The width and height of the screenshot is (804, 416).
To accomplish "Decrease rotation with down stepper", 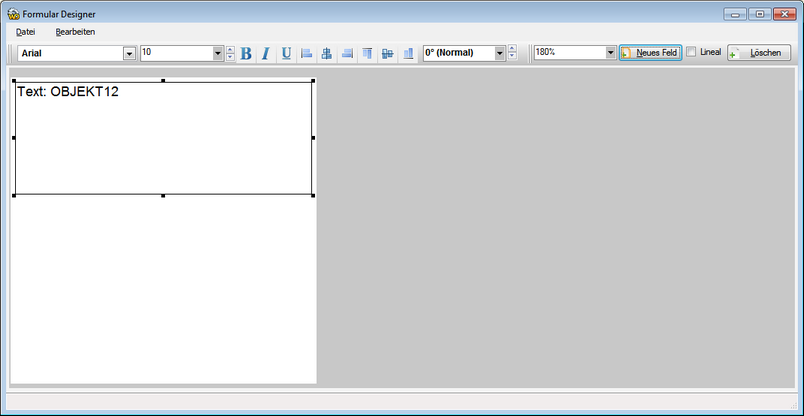I will [512, 56].
